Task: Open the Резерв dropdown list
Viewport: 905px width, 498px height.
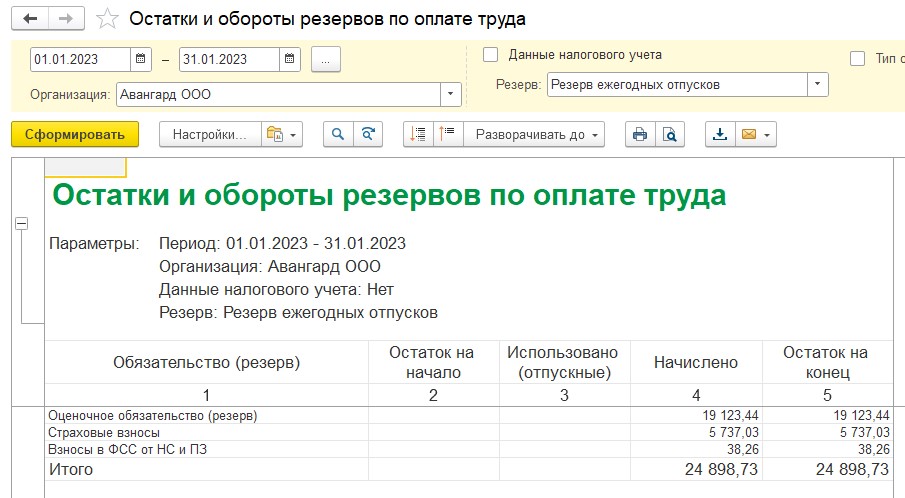Action: click(817, 84)
